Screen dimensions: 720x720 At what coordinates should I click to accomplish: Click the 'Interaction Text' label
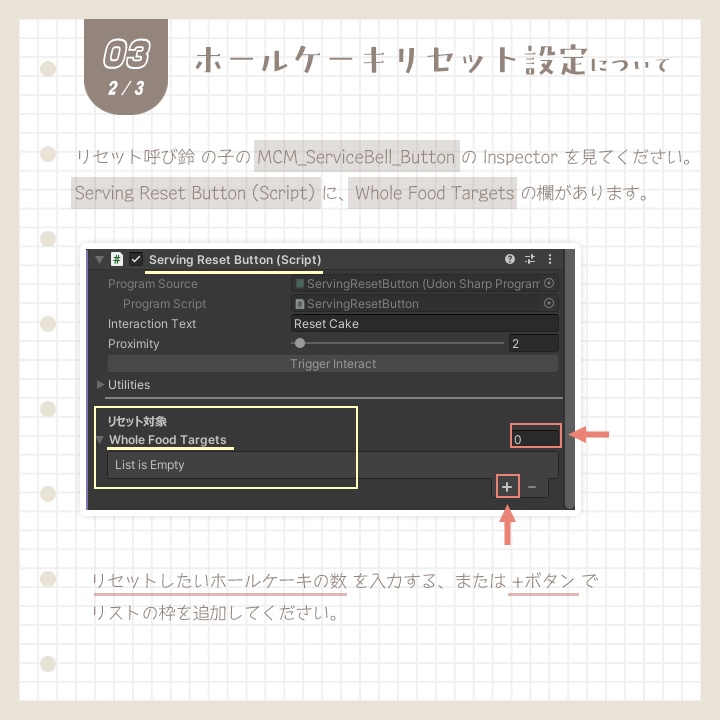pyautogui.click(x=152, y=324)
